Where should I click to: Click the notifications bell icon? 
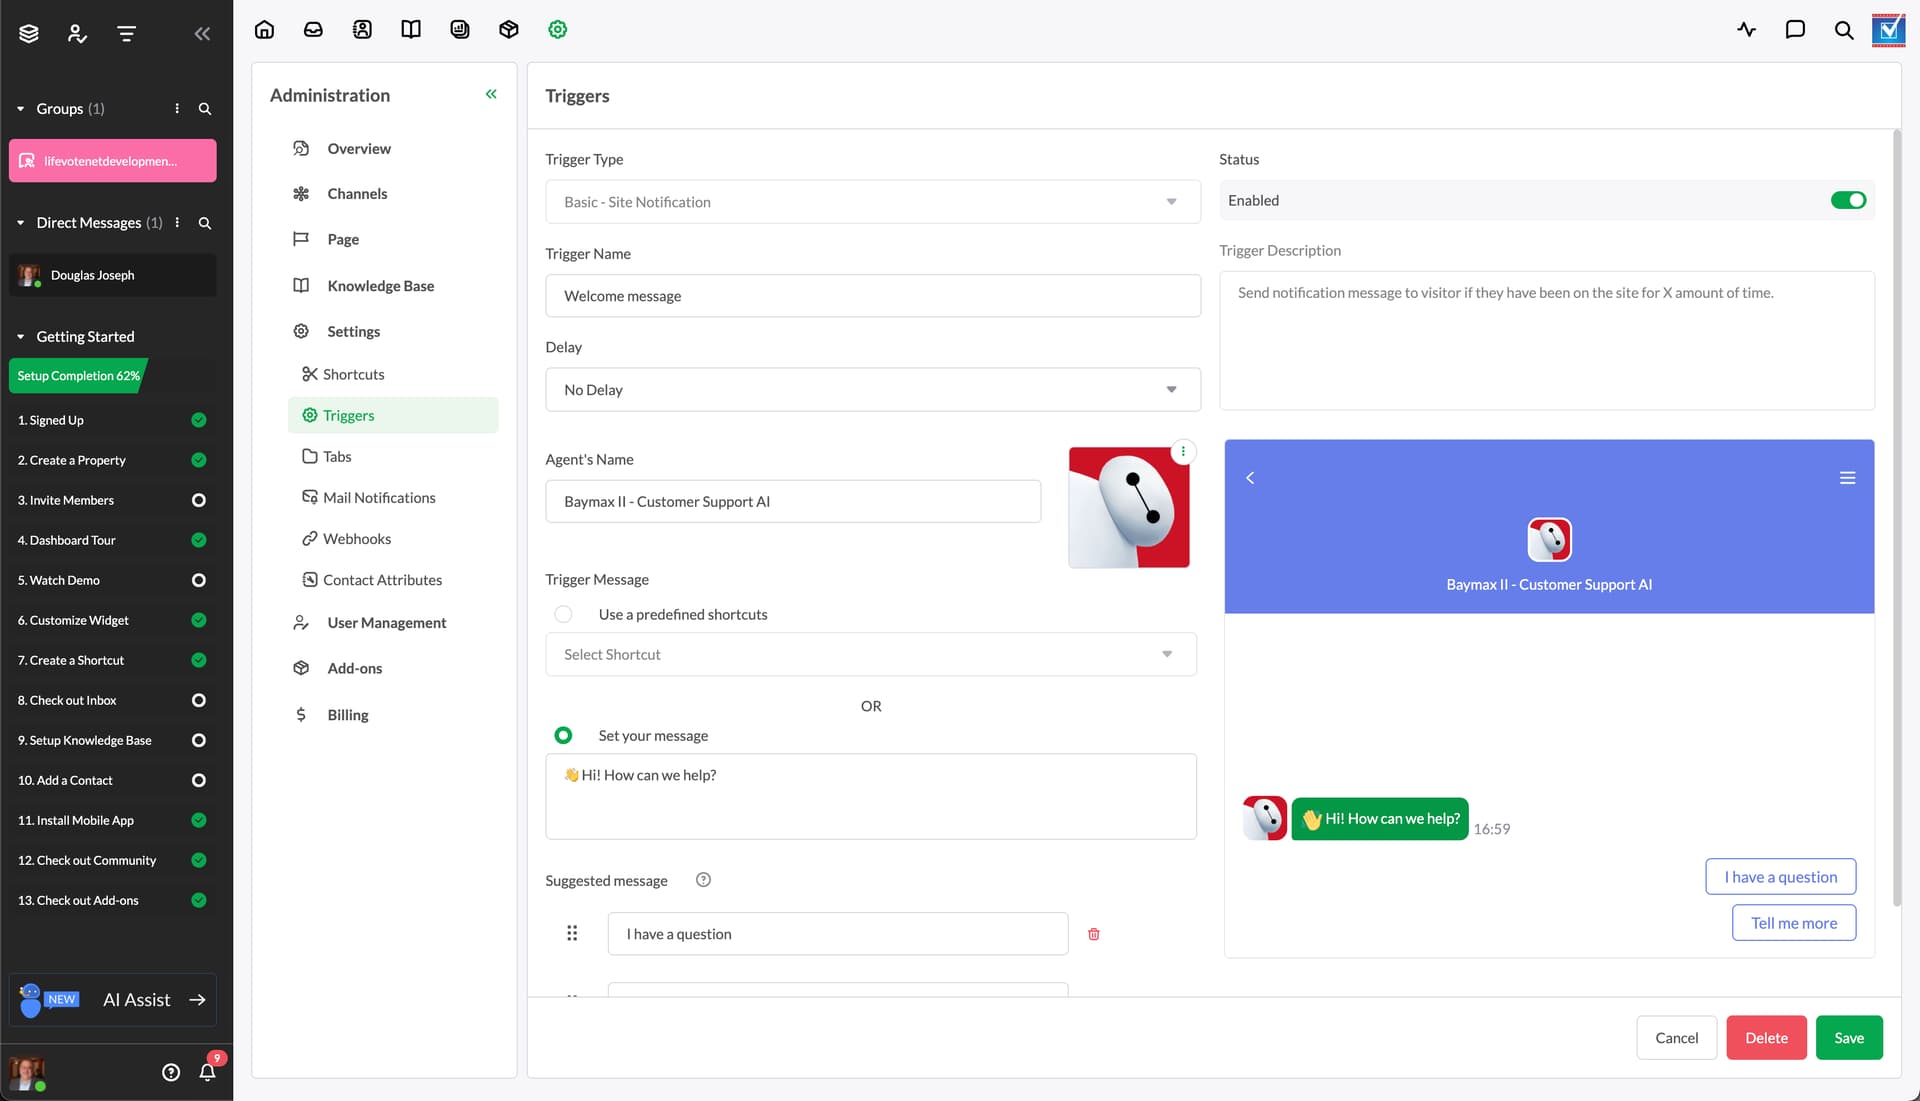[207, 1072]
